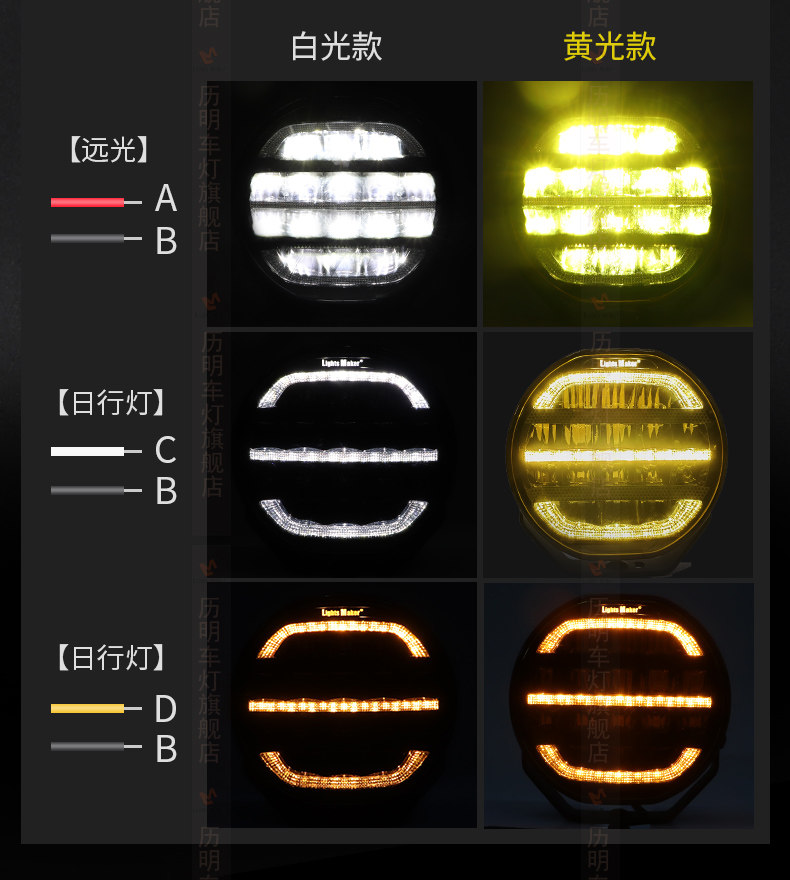Click the 白光款 column heading
This screenshot has width=790, height=880.
pos(337,46)
